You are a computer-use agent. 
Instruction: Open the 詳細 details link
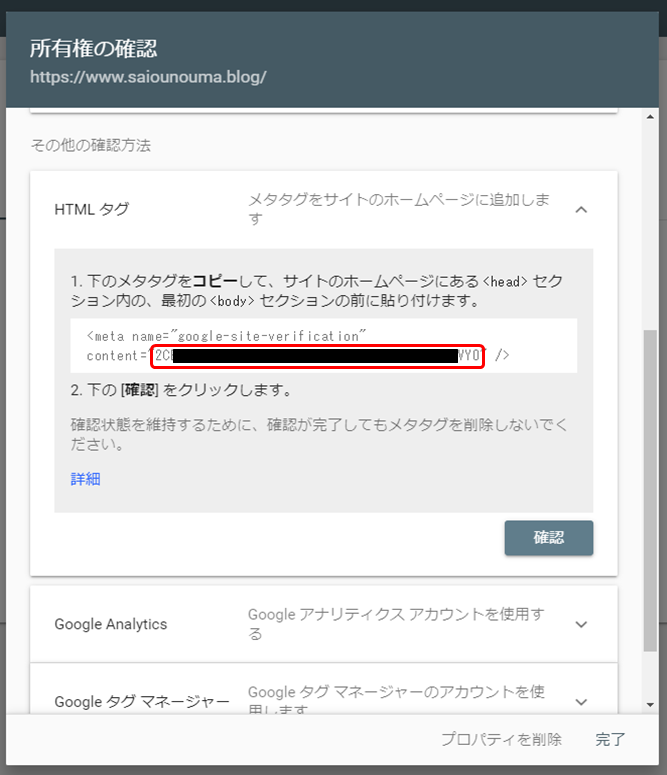pyautogui.click(x=86, y=479)
